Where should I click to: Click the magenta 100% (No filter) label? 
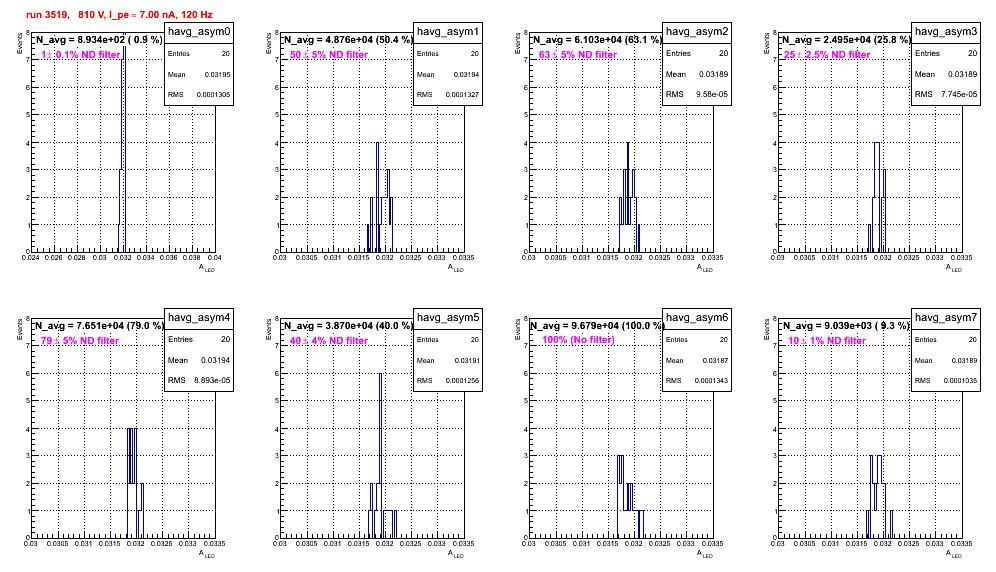(579, 340)
